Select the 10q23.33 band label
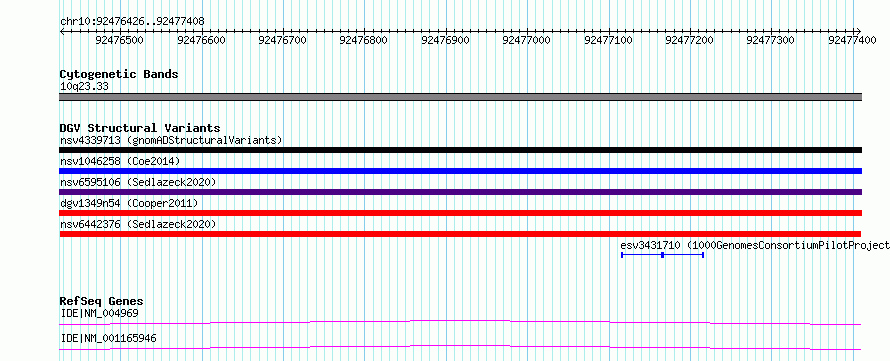 point(84,87)
